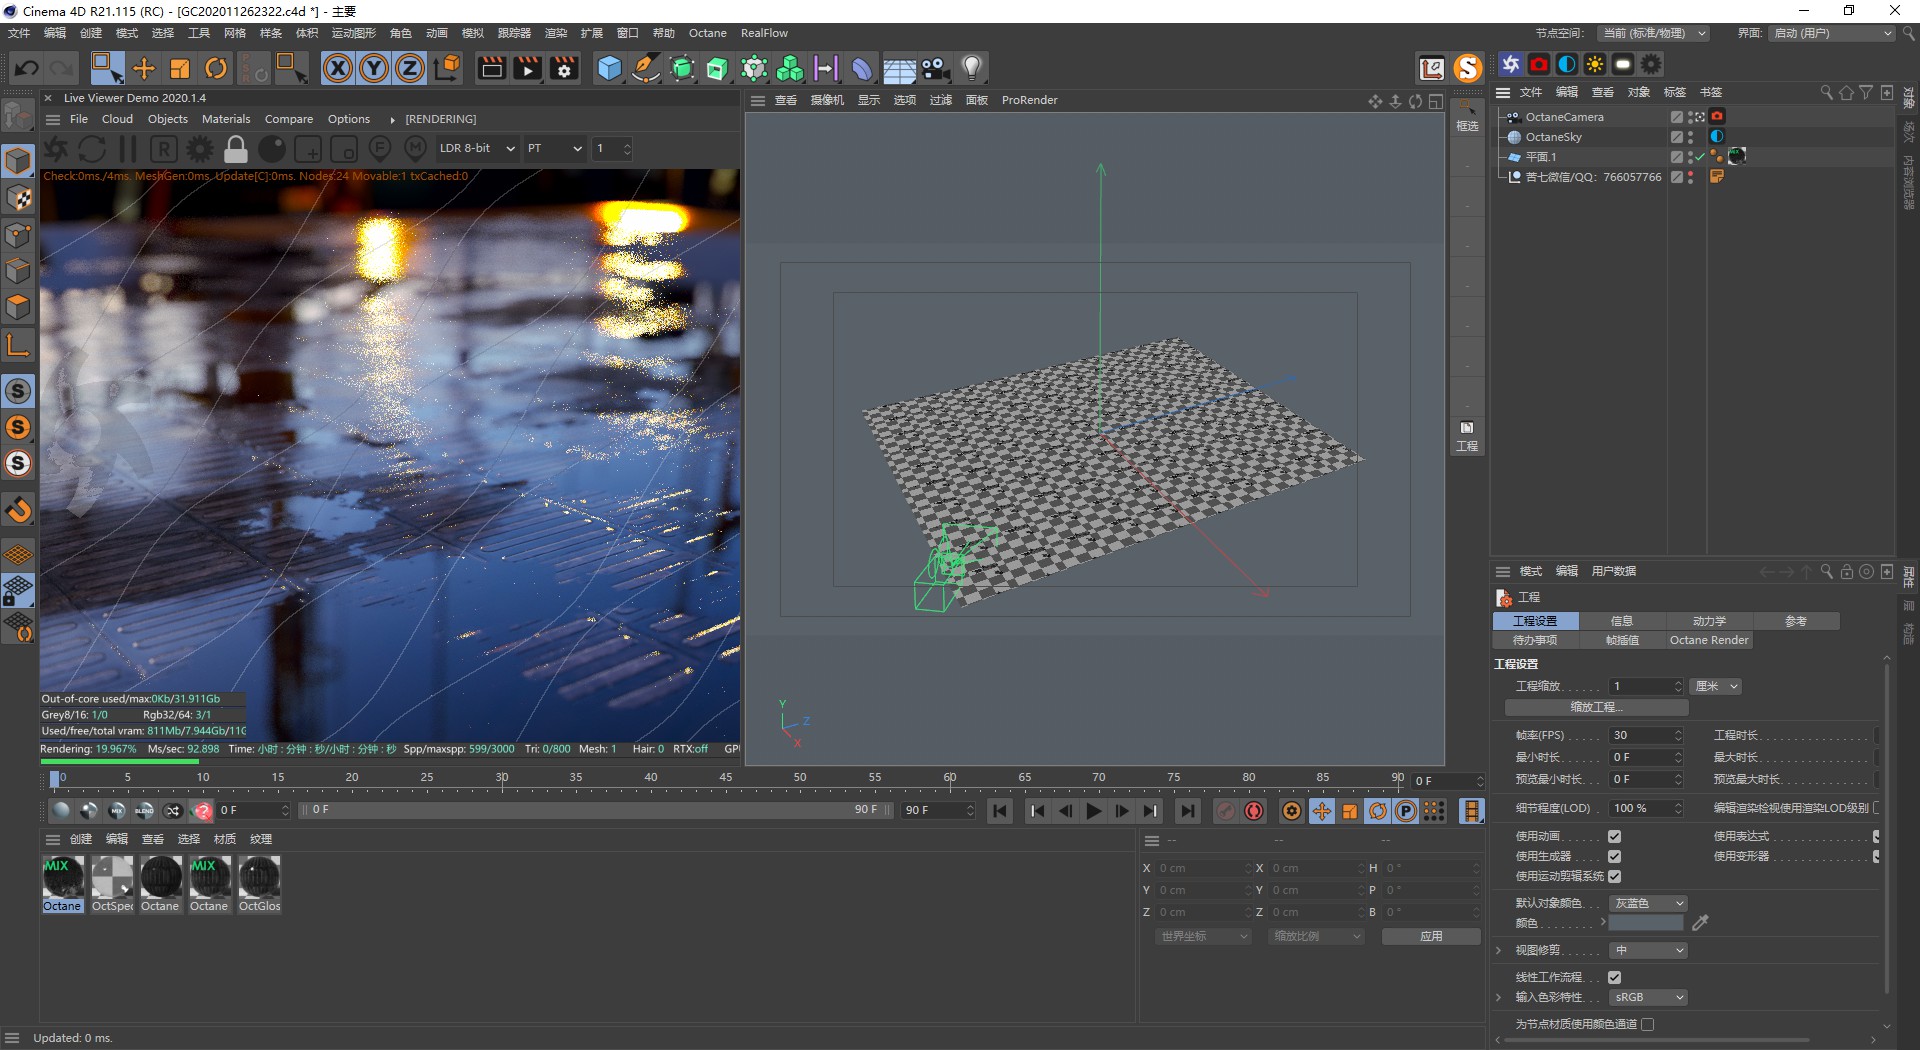Click the 缩放工程 button
This screenshot has height=1050, width=1920.
[1596, 707]
